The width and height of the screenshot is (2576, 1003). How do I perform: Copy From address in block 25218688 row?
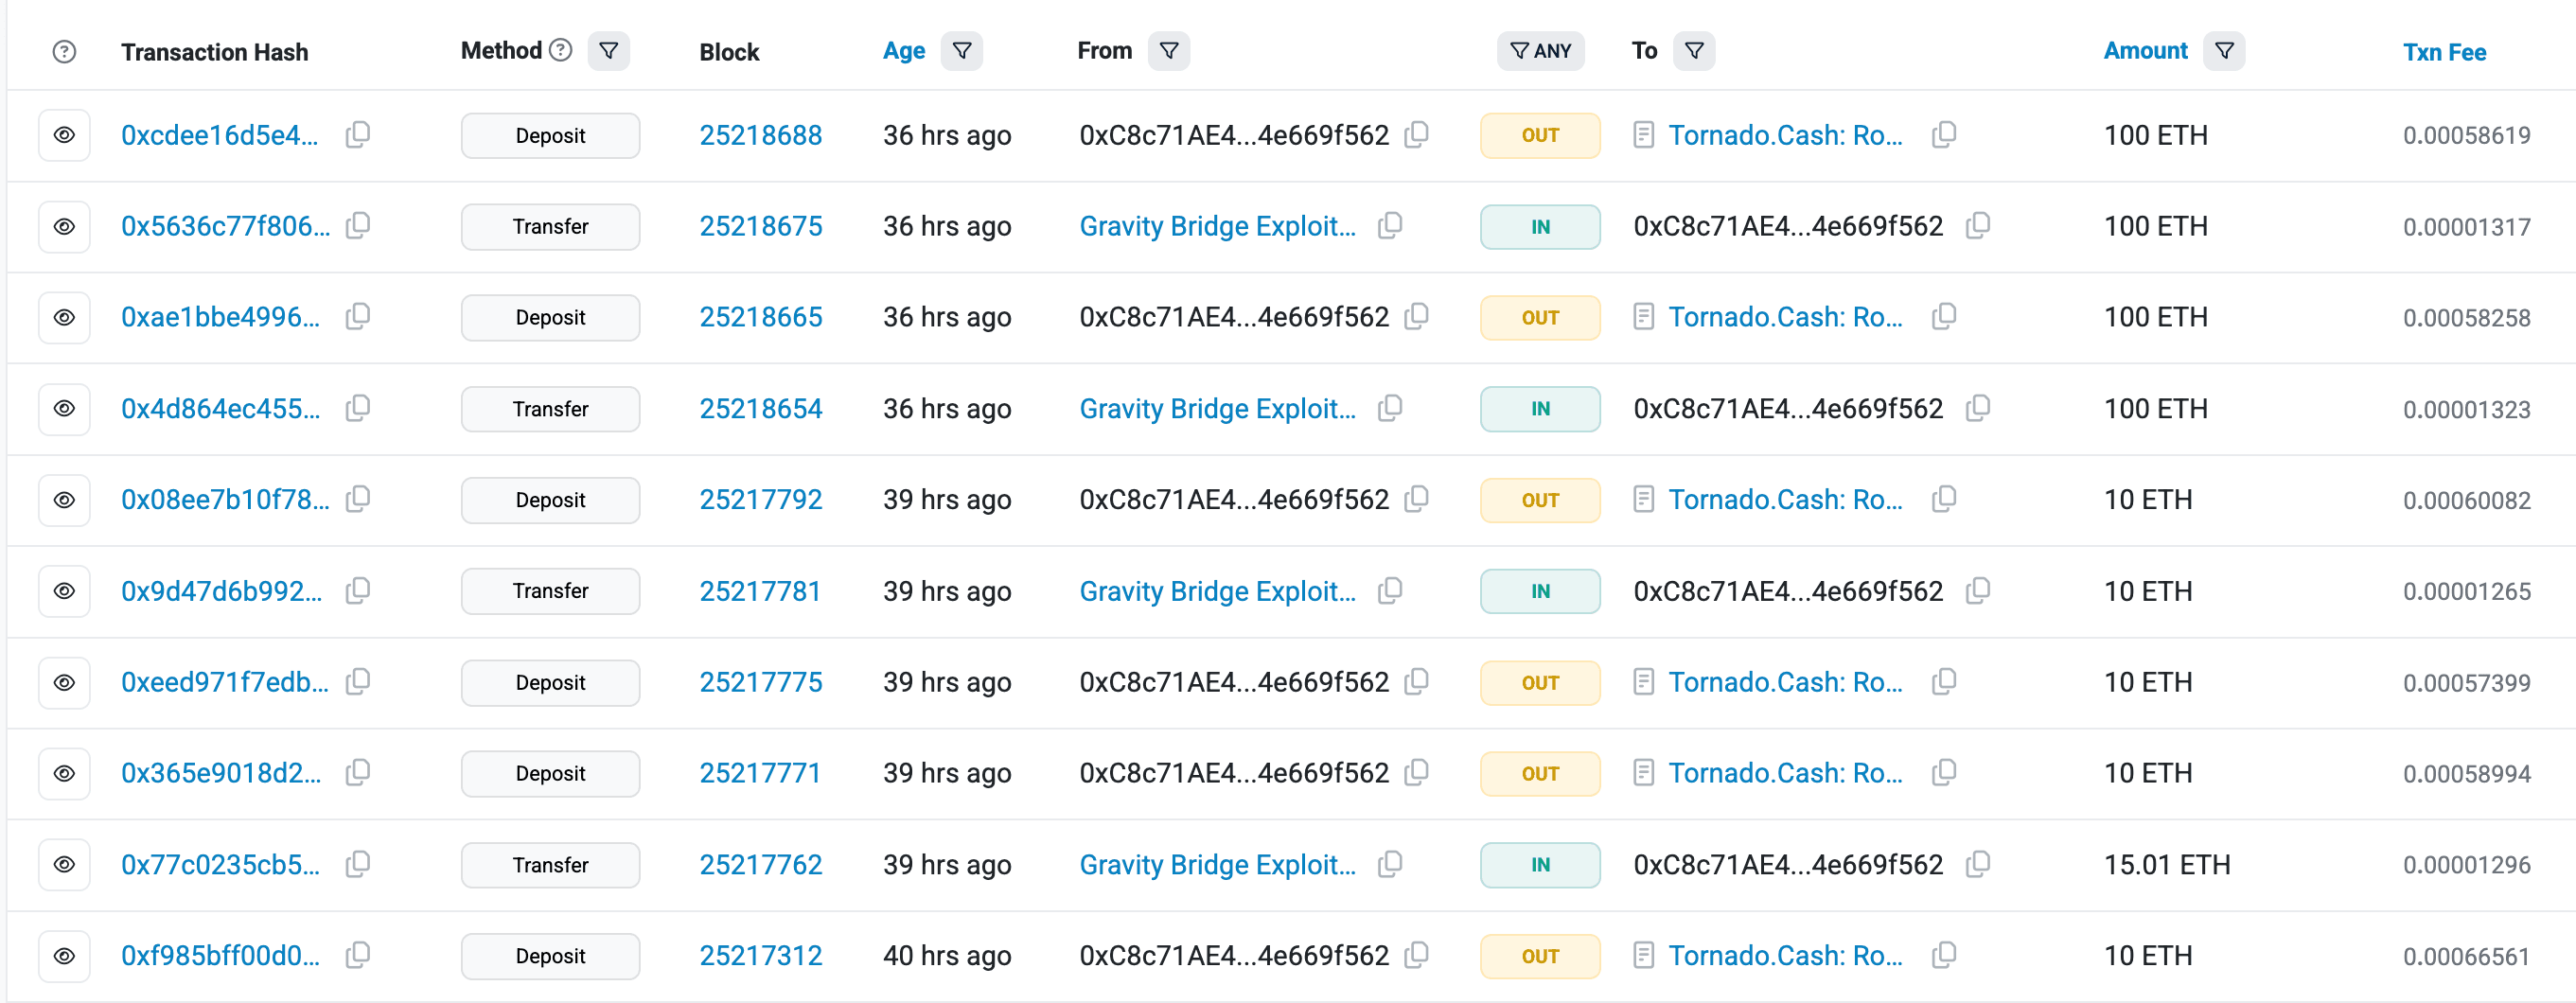pos(1416,134)
